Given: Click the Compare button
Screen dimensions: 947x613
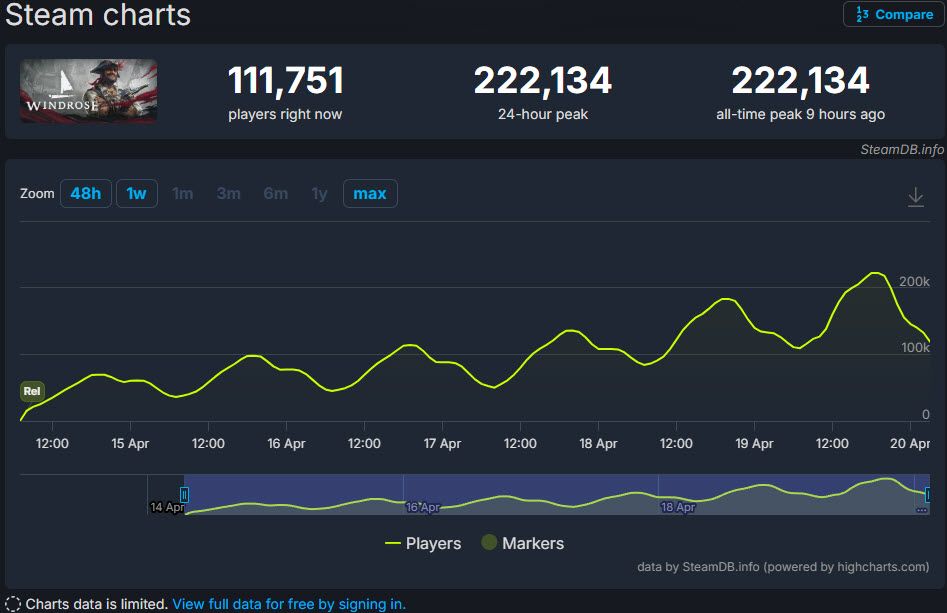Looking at the screenshot, I should point(893,15).
